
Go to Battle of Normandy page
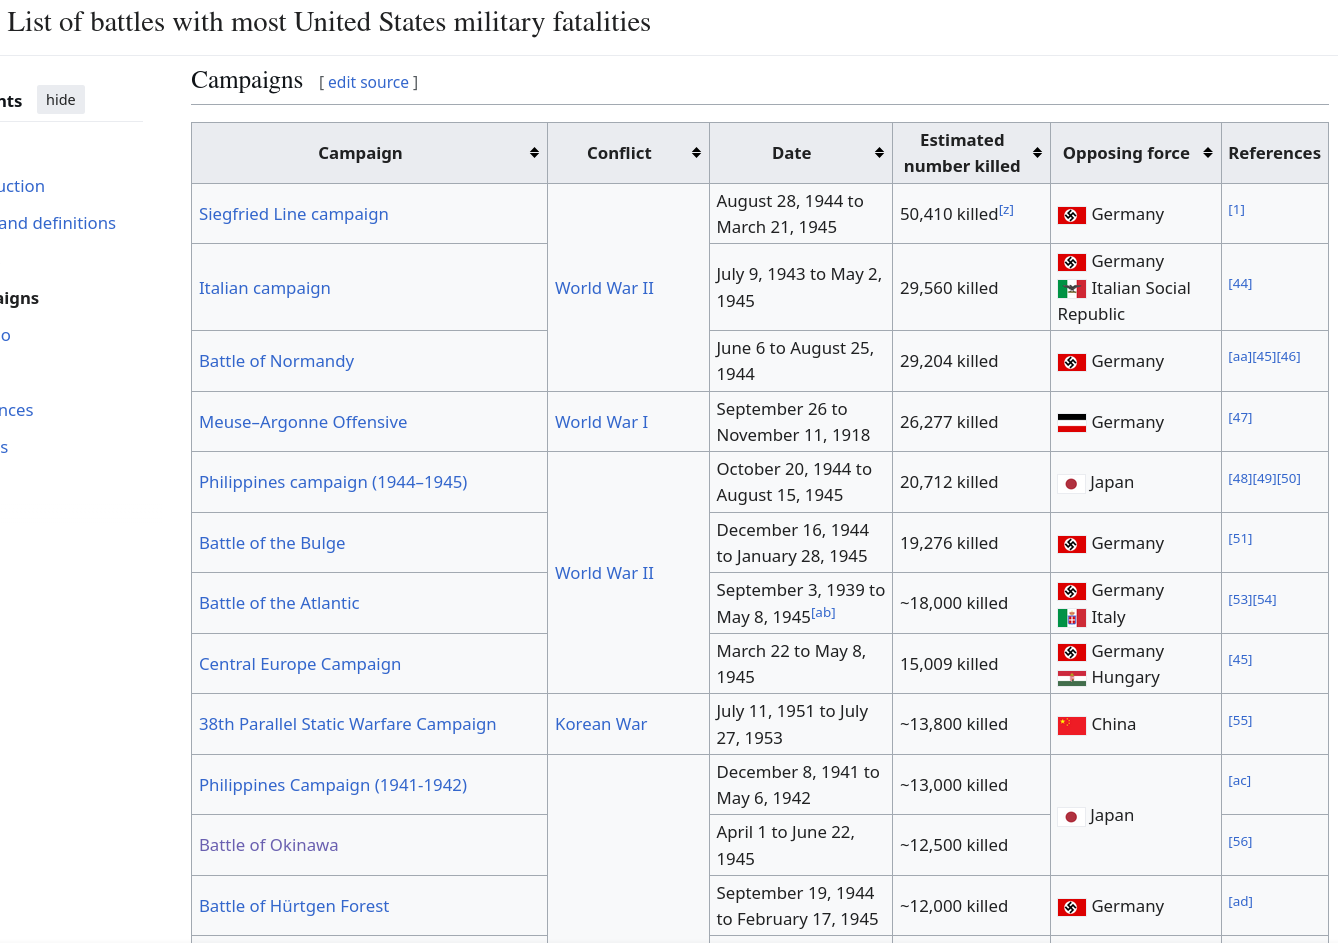point(277,361)
